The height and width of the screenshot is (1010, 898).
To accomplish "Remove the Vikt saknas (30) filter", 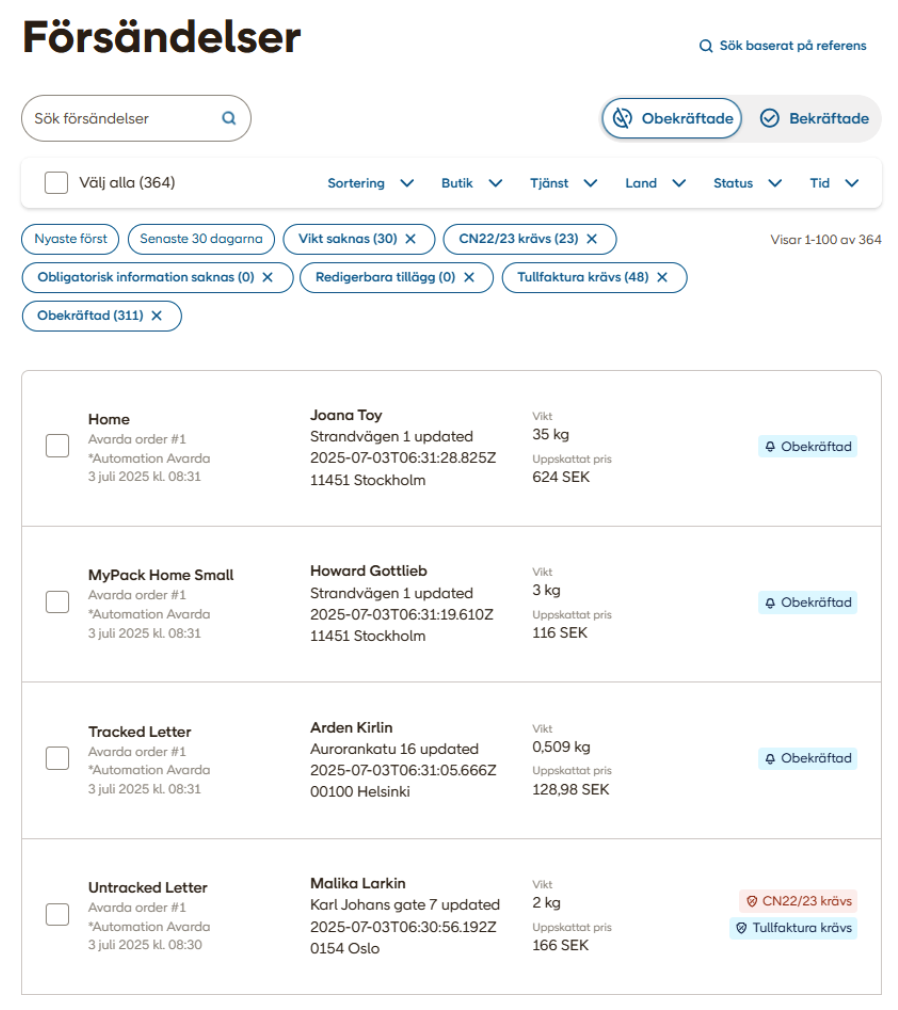I will click(410, 239).
